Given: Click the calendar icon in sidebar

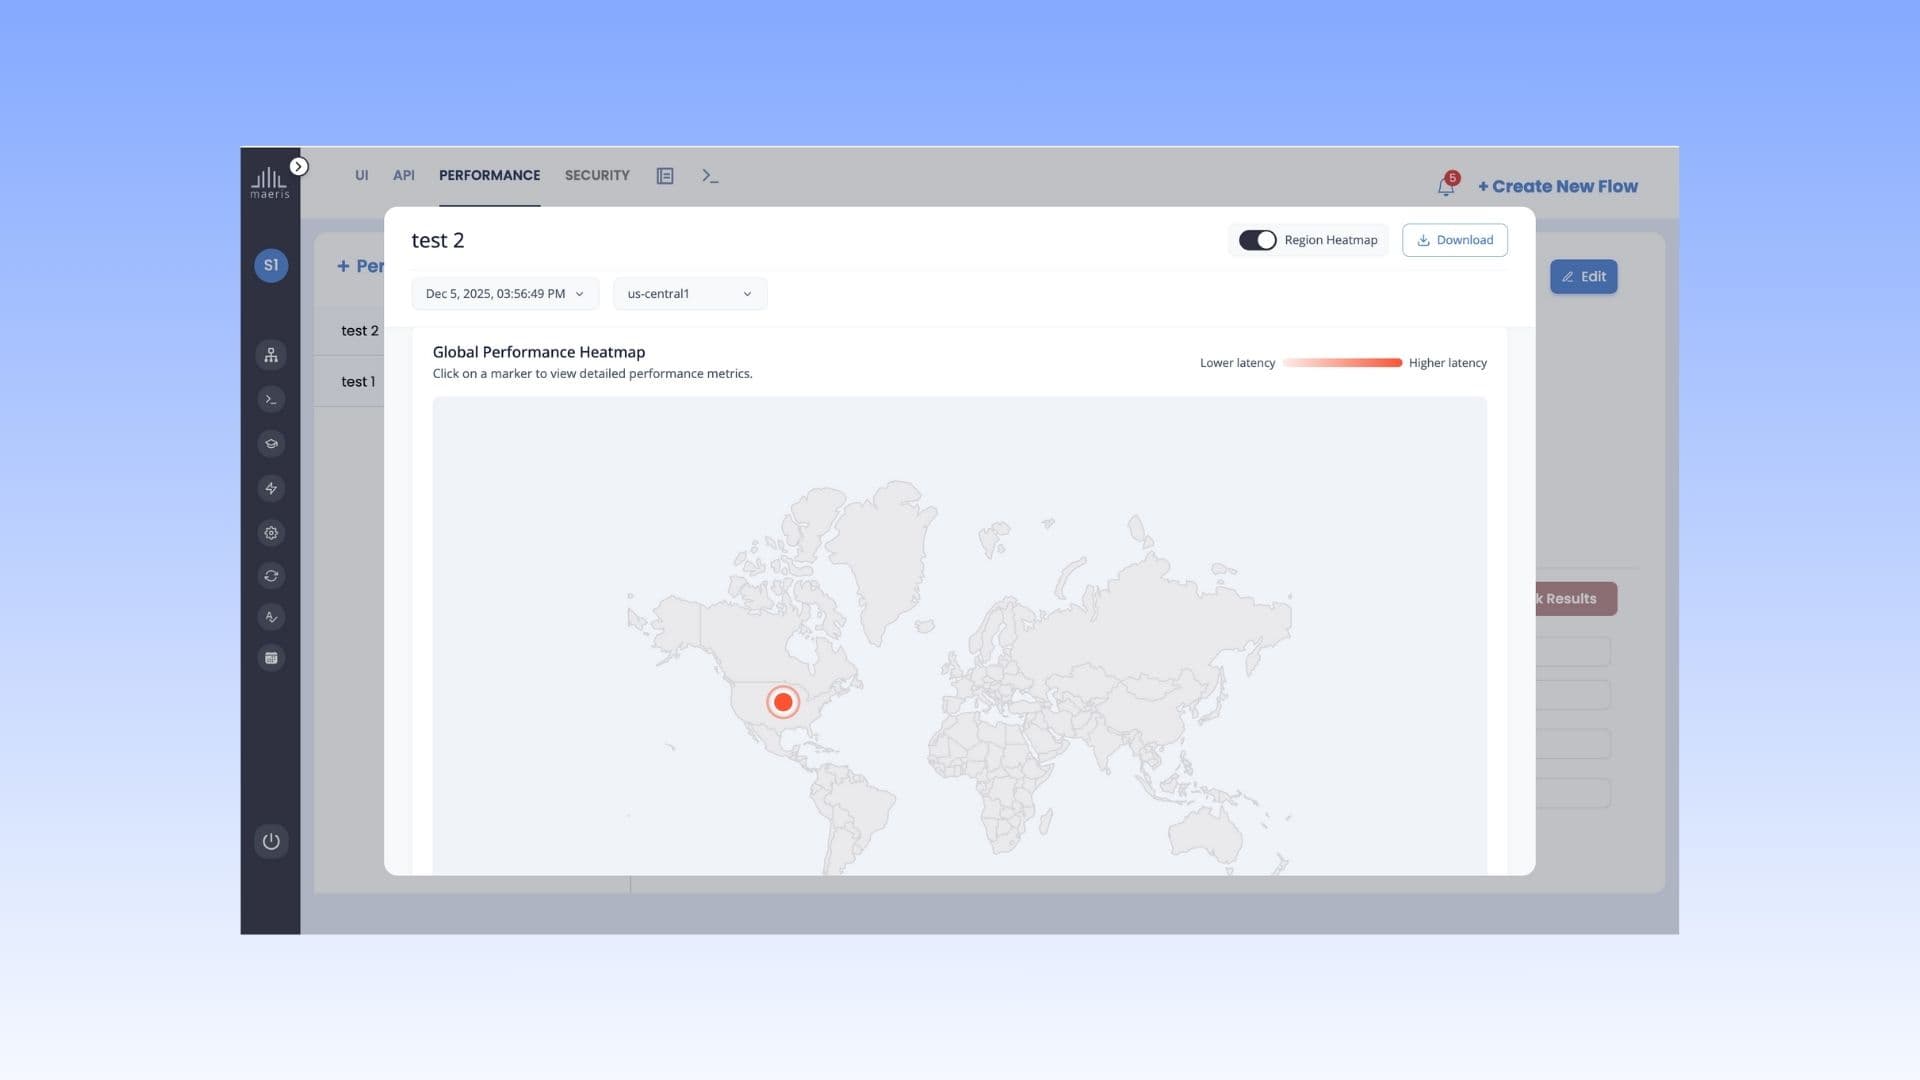Looking at the screenshot, I should click(271, 658).
